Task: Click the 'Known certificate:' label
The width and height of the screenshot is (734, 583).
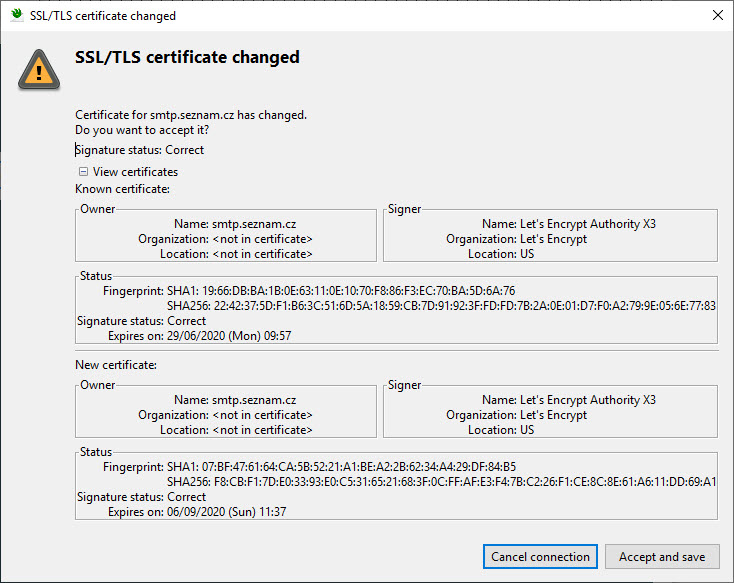Action: (x=123, y=189)
